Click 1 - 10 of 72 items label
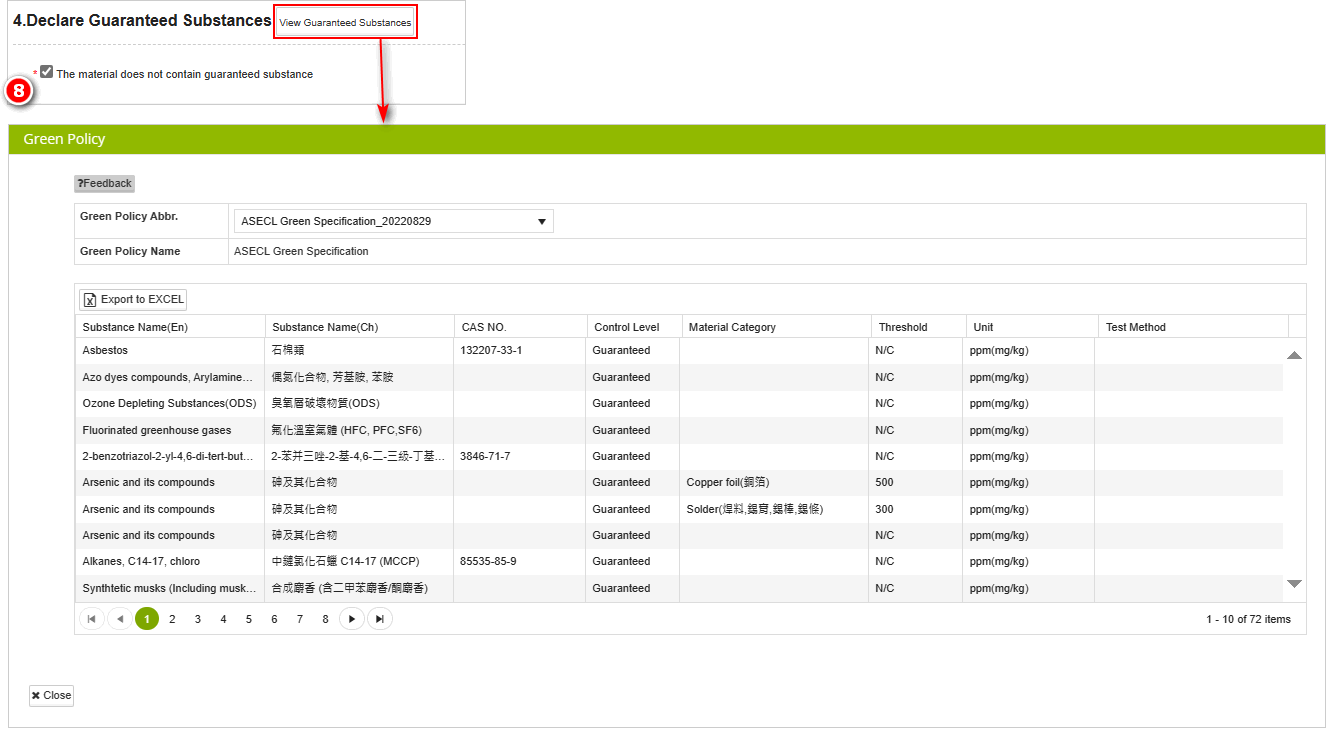Viewport: 1330px width, 730px height. pyautogui.click(x=1248, y=620)
